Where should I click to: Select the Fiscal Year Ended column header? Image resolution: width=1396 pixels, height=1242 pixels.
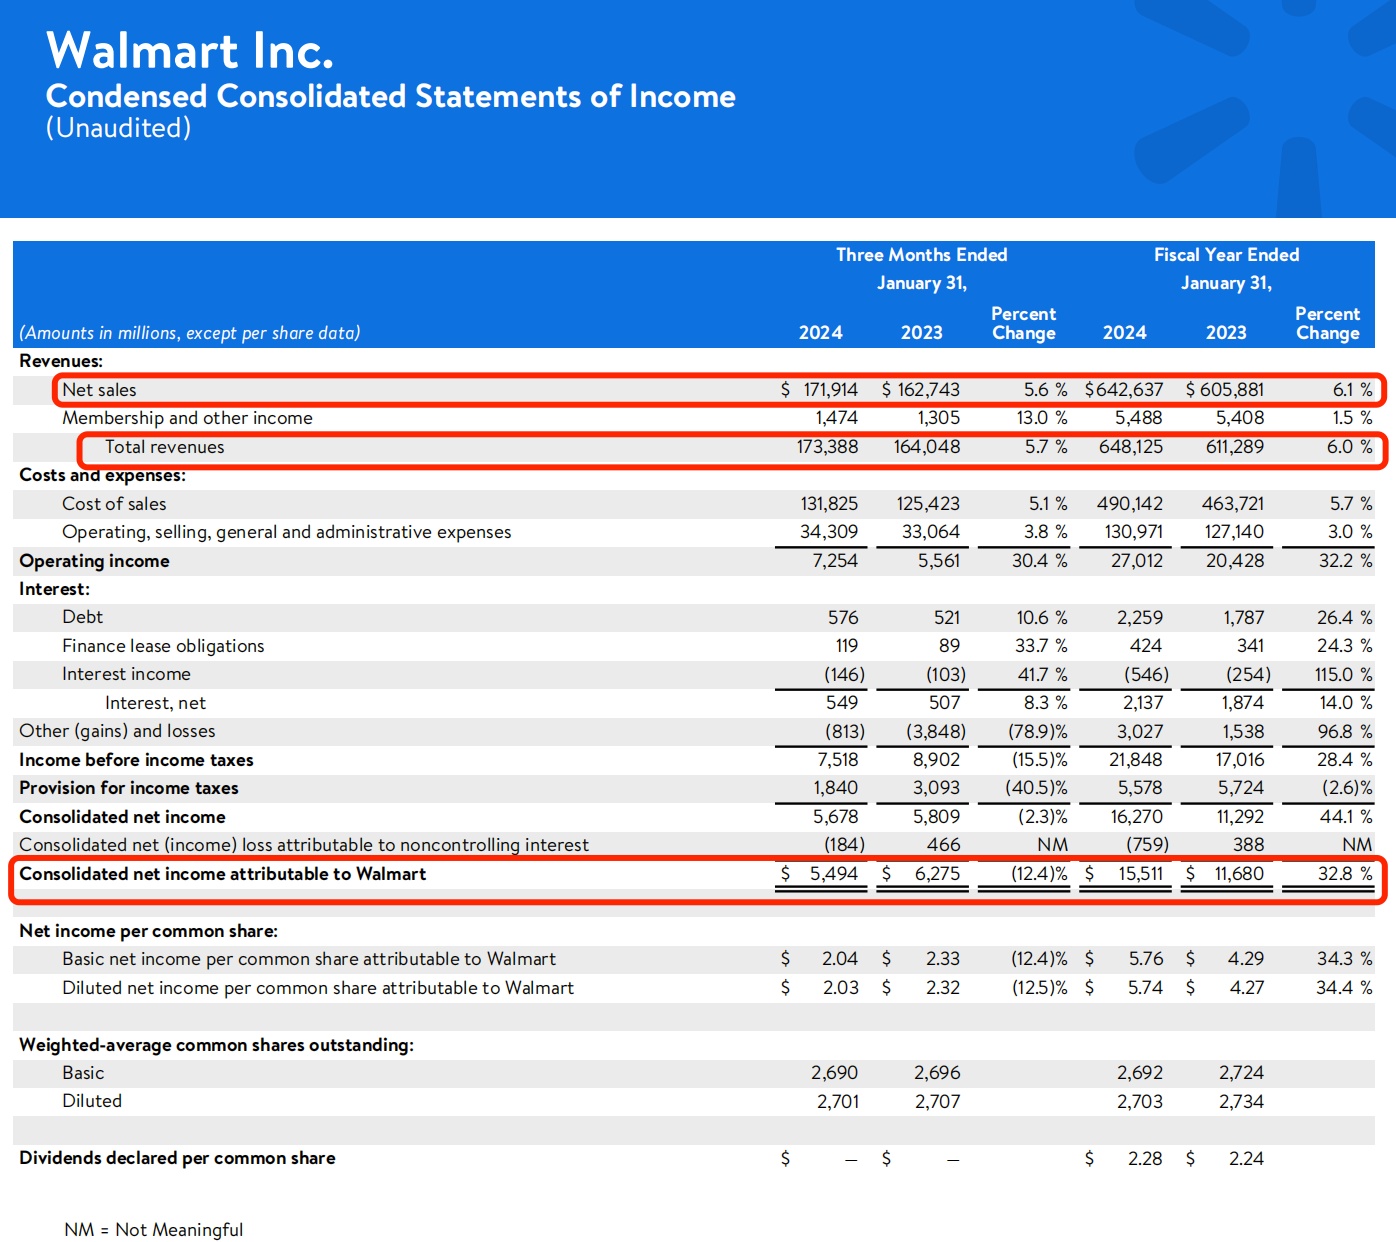(x=1226, y=255)
